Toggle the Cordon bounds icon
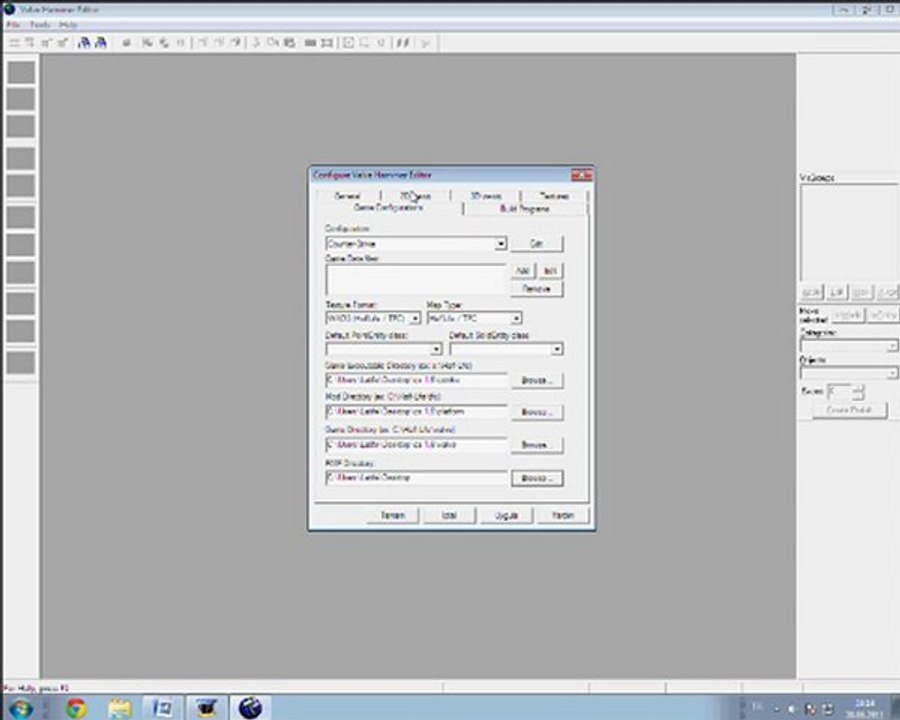The height and width of the screenshot is (720, 900). [x=311, y=42]
